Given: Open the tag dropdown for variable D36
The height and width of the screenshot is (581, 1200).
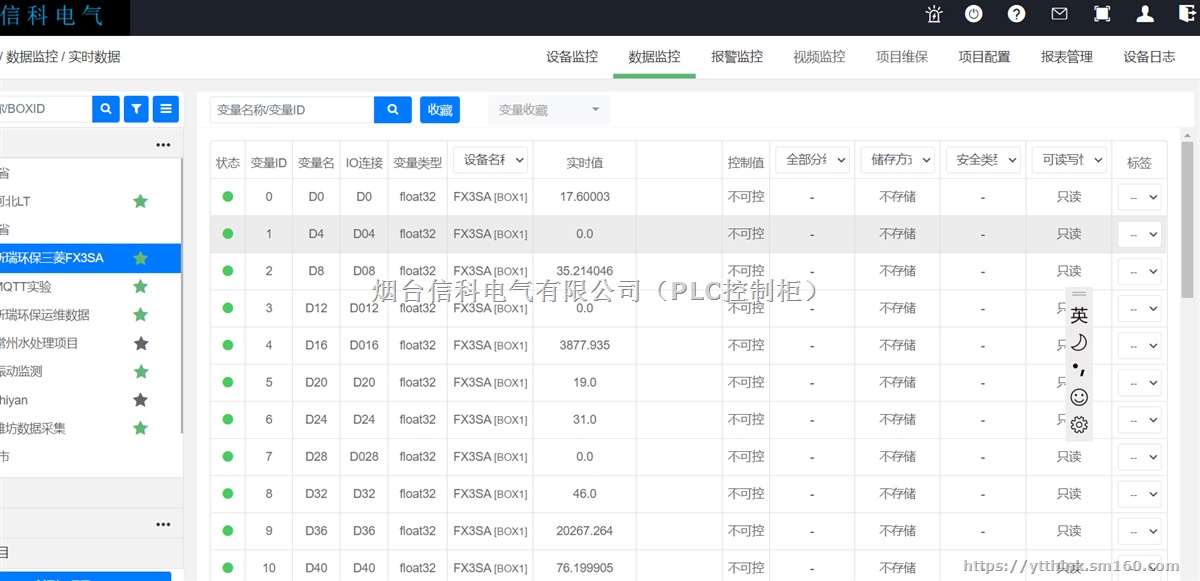Looking at the screenshot, I should 1139,531.
